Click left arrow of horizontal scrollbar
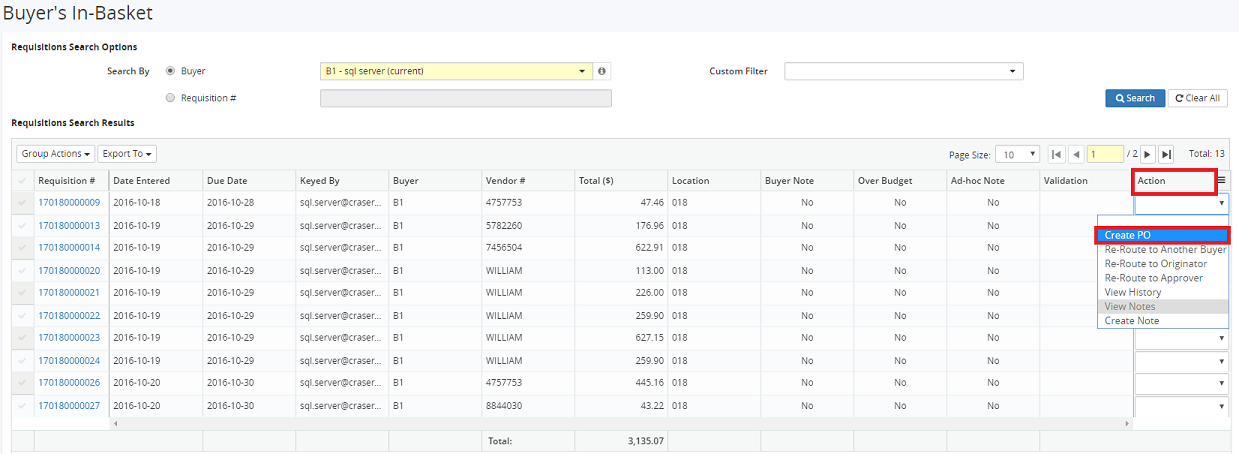The width and height of the screenshot is (1239, 454). click(x=117, y=424)
